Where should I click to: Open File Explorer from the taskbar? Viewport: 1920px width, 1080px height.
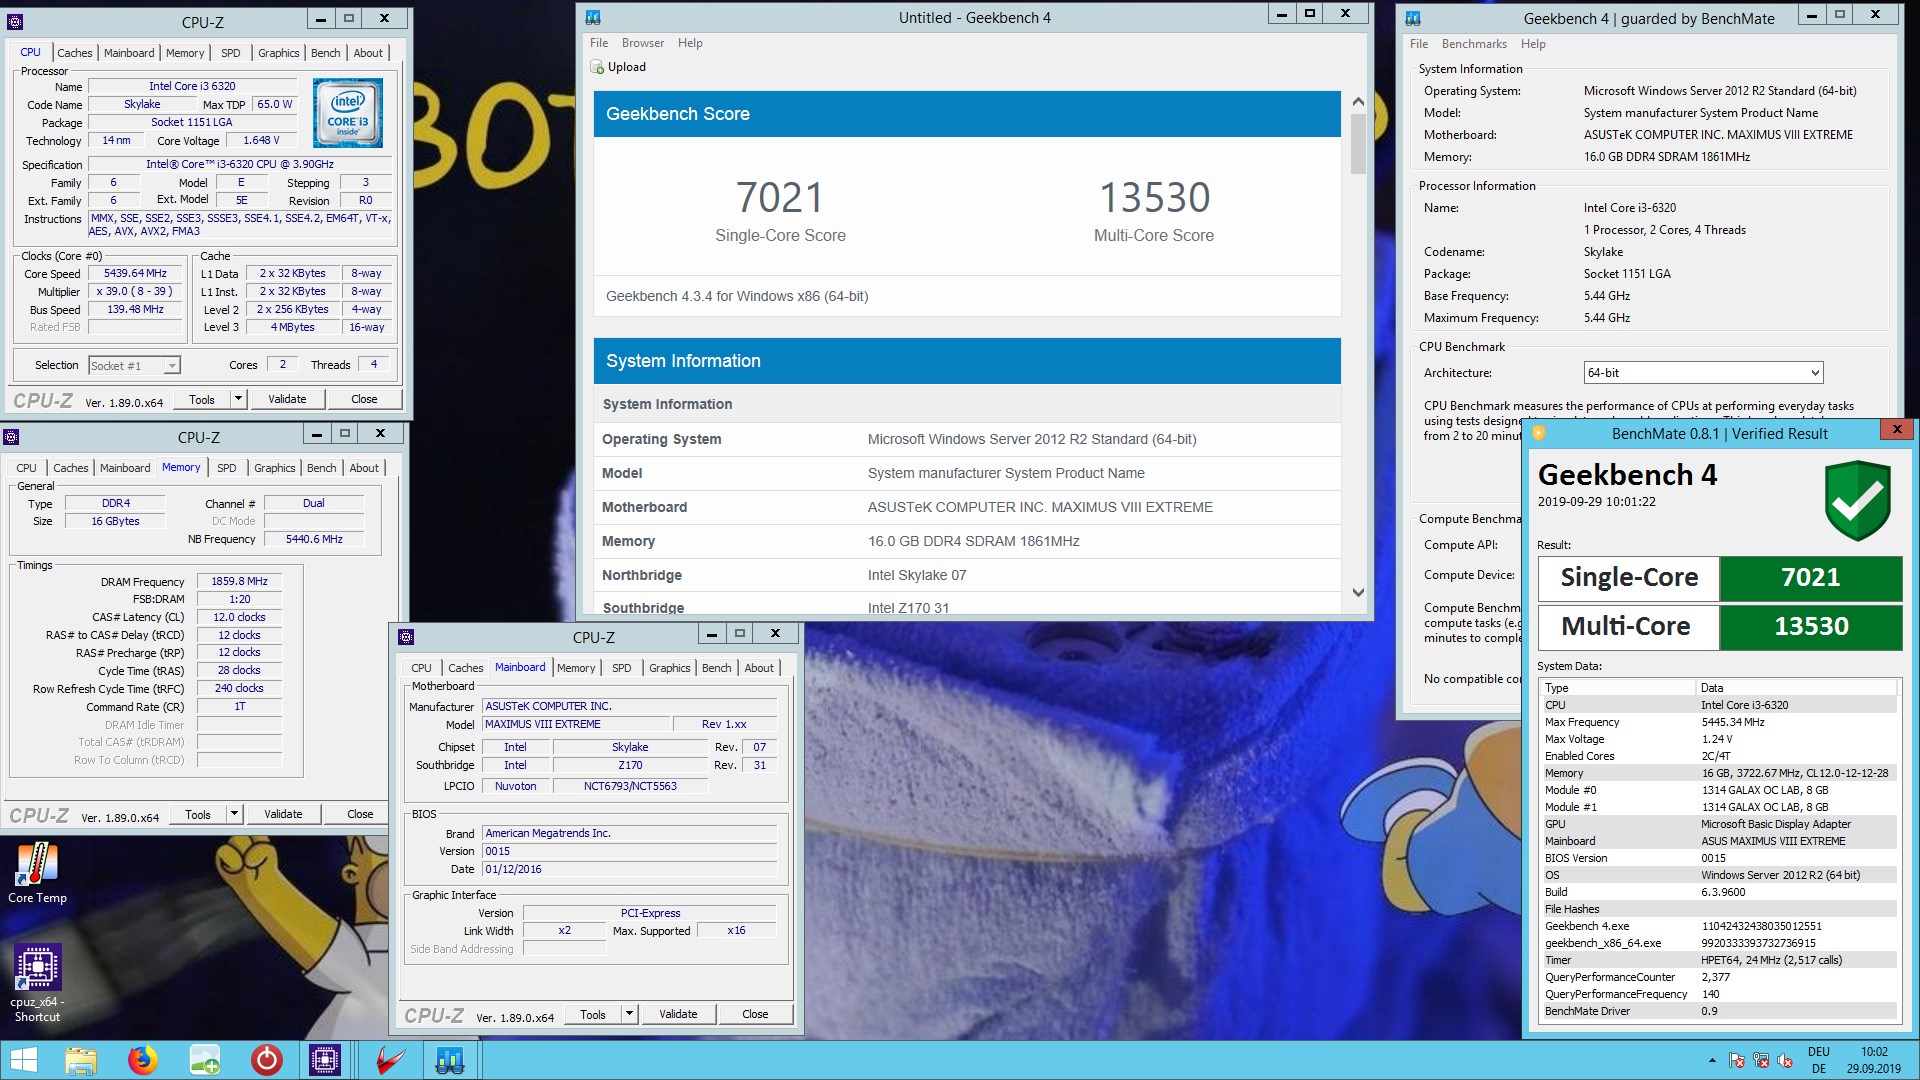click(80, 1060)
